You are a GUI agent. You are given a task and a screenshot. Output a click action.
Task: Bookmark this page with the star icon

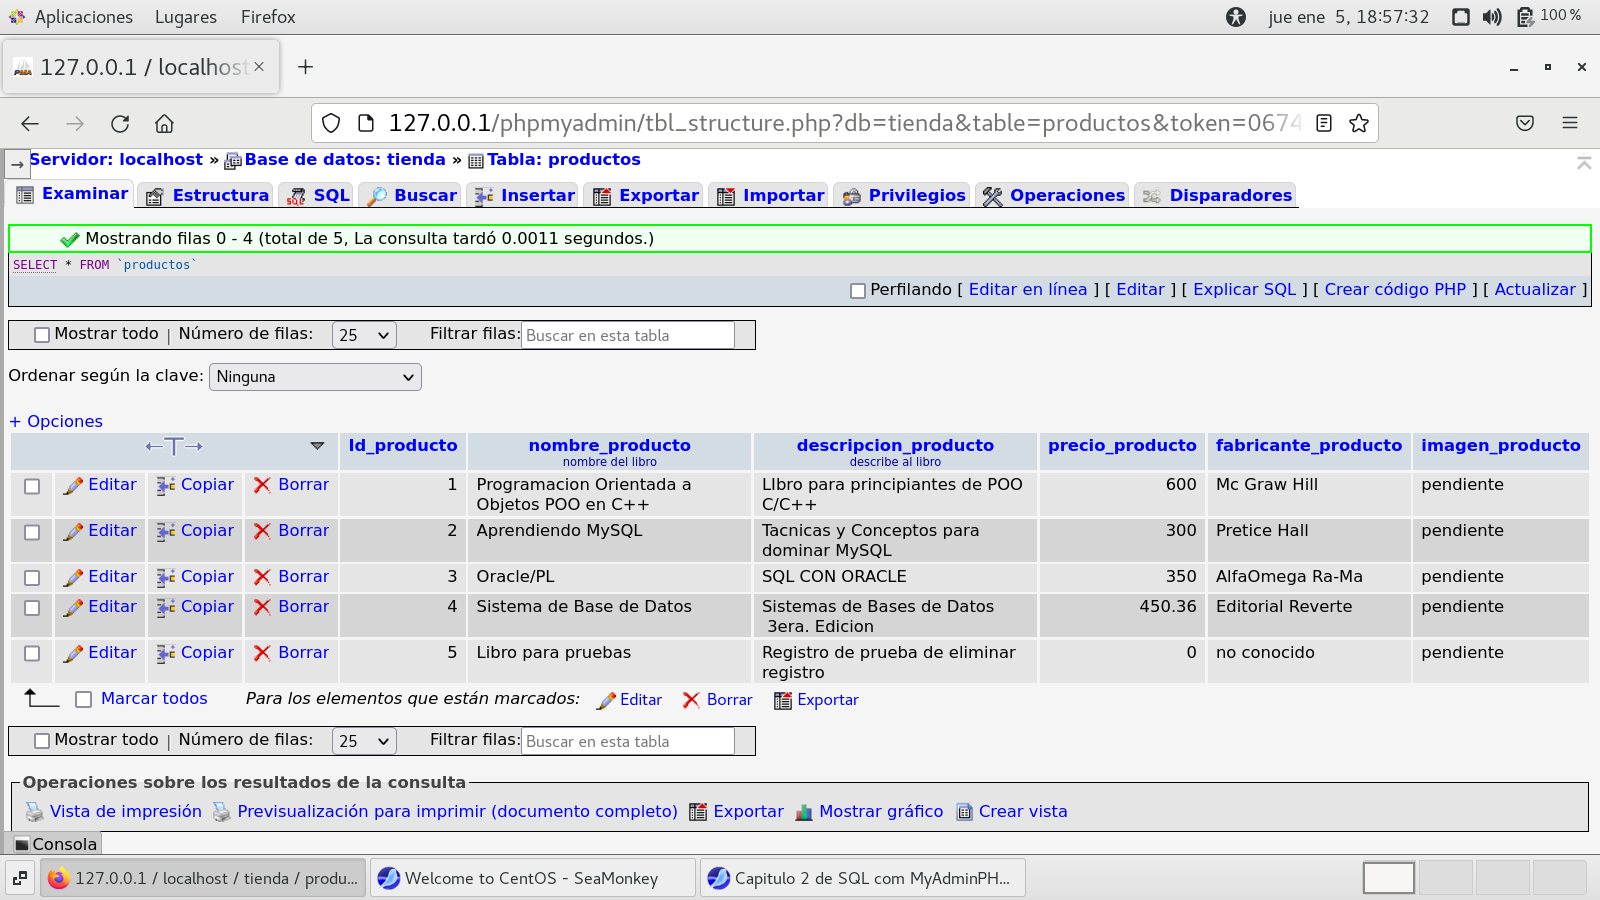coord(1358,123)
